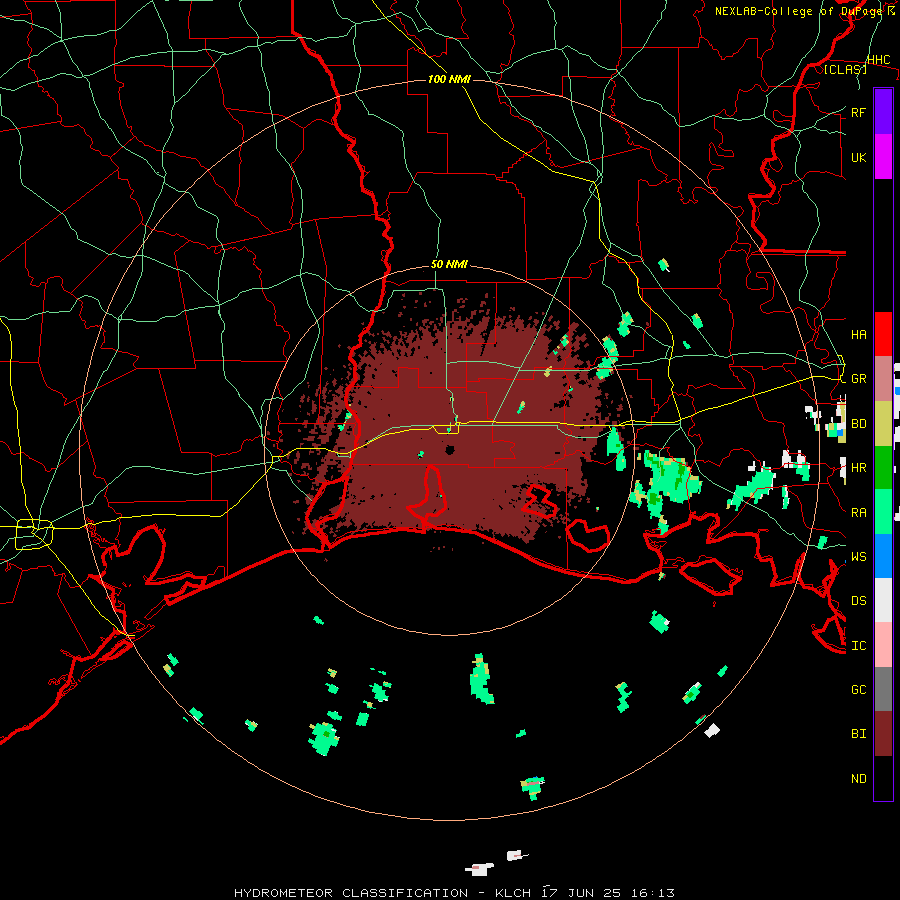Select the olive-yellow BD legend swatch
Screen dimensions: 900x900
(883, 423)
